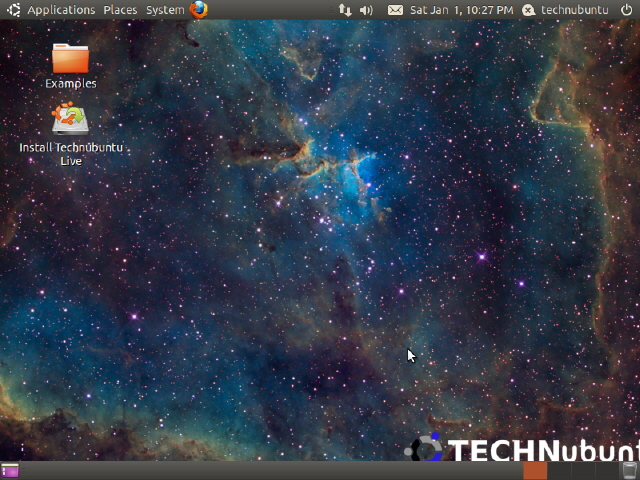Open the volume control speaker icon

366,10
